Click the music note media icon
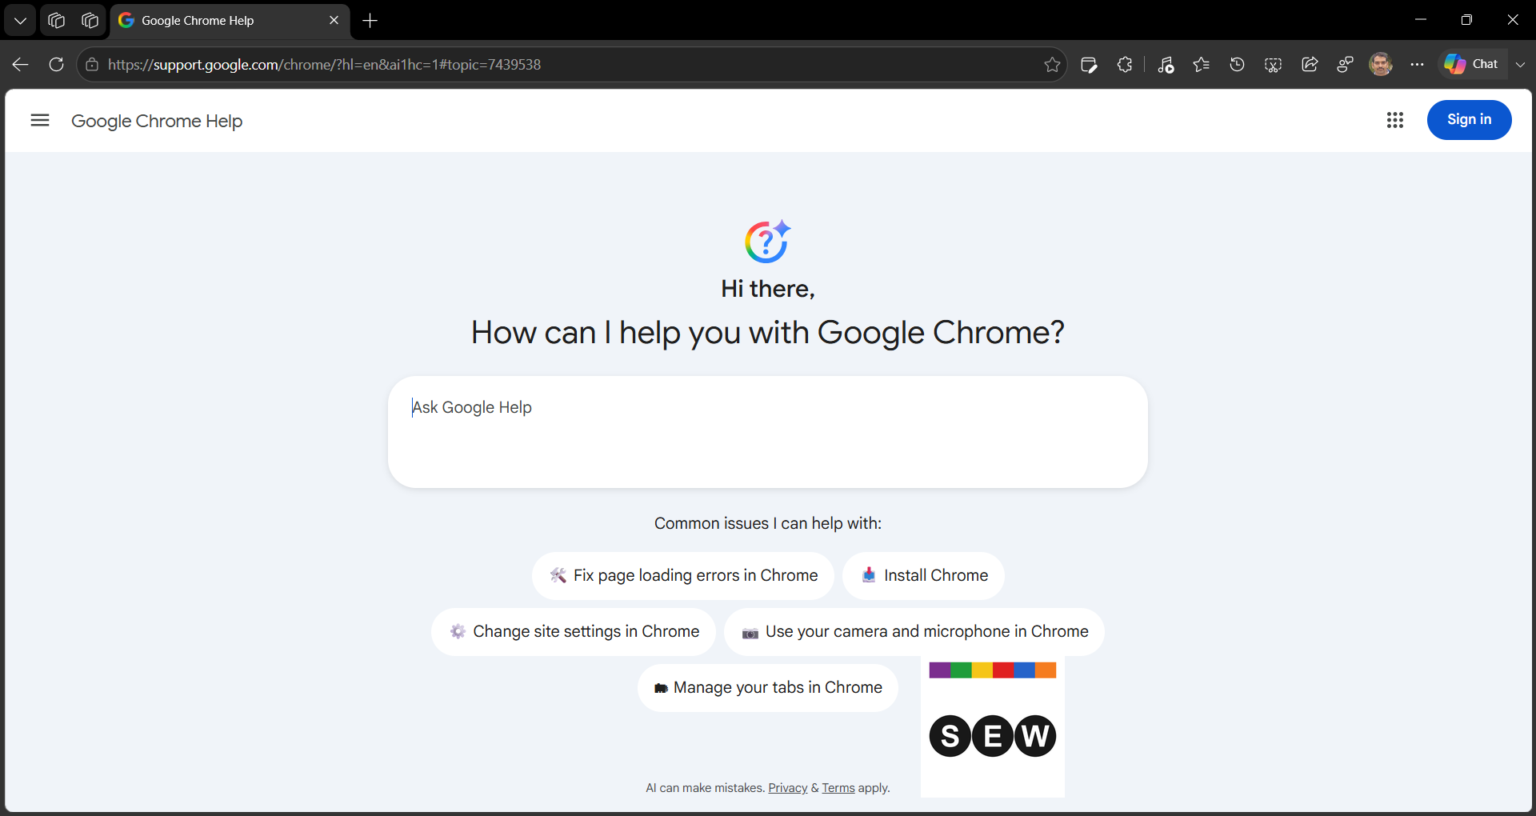1536x816 pixels. (x=1166, y=64)
